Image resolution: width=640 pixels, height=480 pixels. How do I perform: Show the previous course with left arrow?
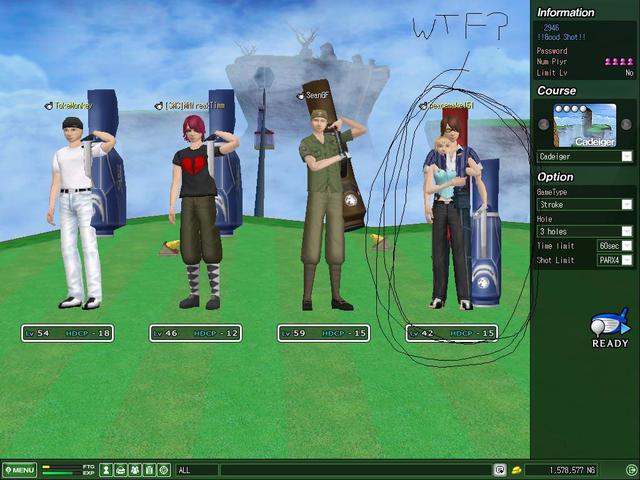point(544,125)
